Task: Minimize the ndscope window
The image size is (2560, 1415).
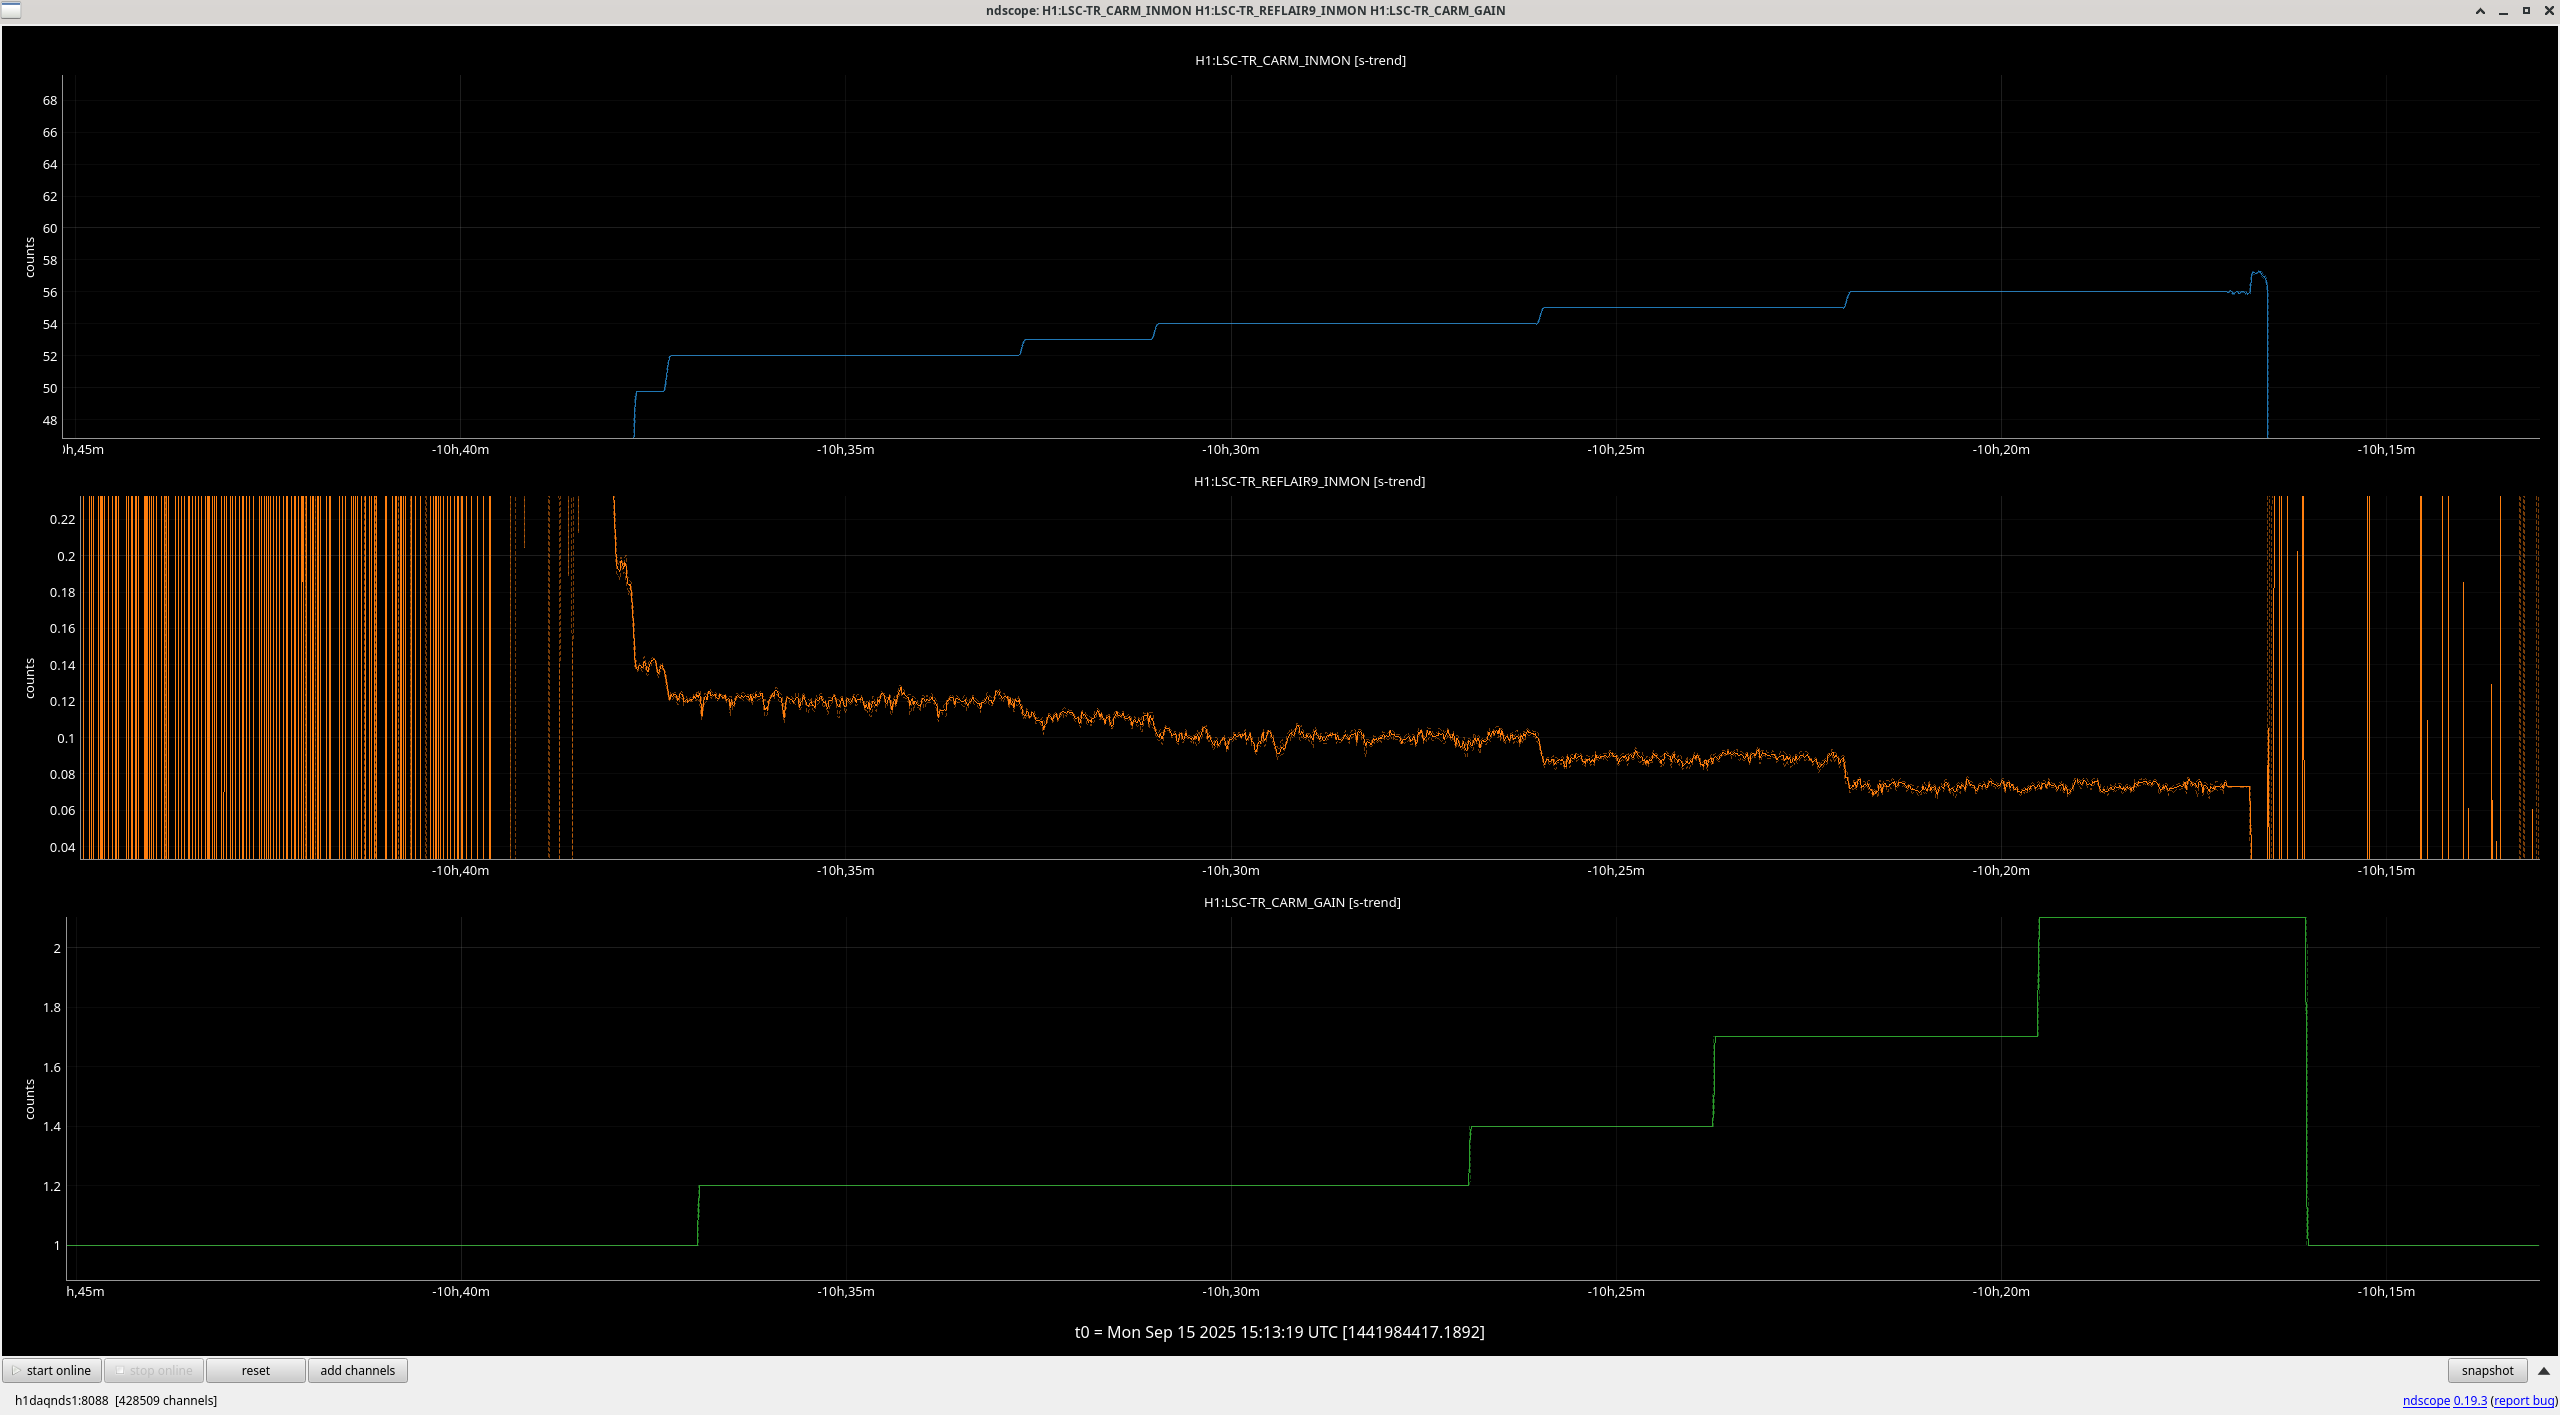Action: (2503, 11)
